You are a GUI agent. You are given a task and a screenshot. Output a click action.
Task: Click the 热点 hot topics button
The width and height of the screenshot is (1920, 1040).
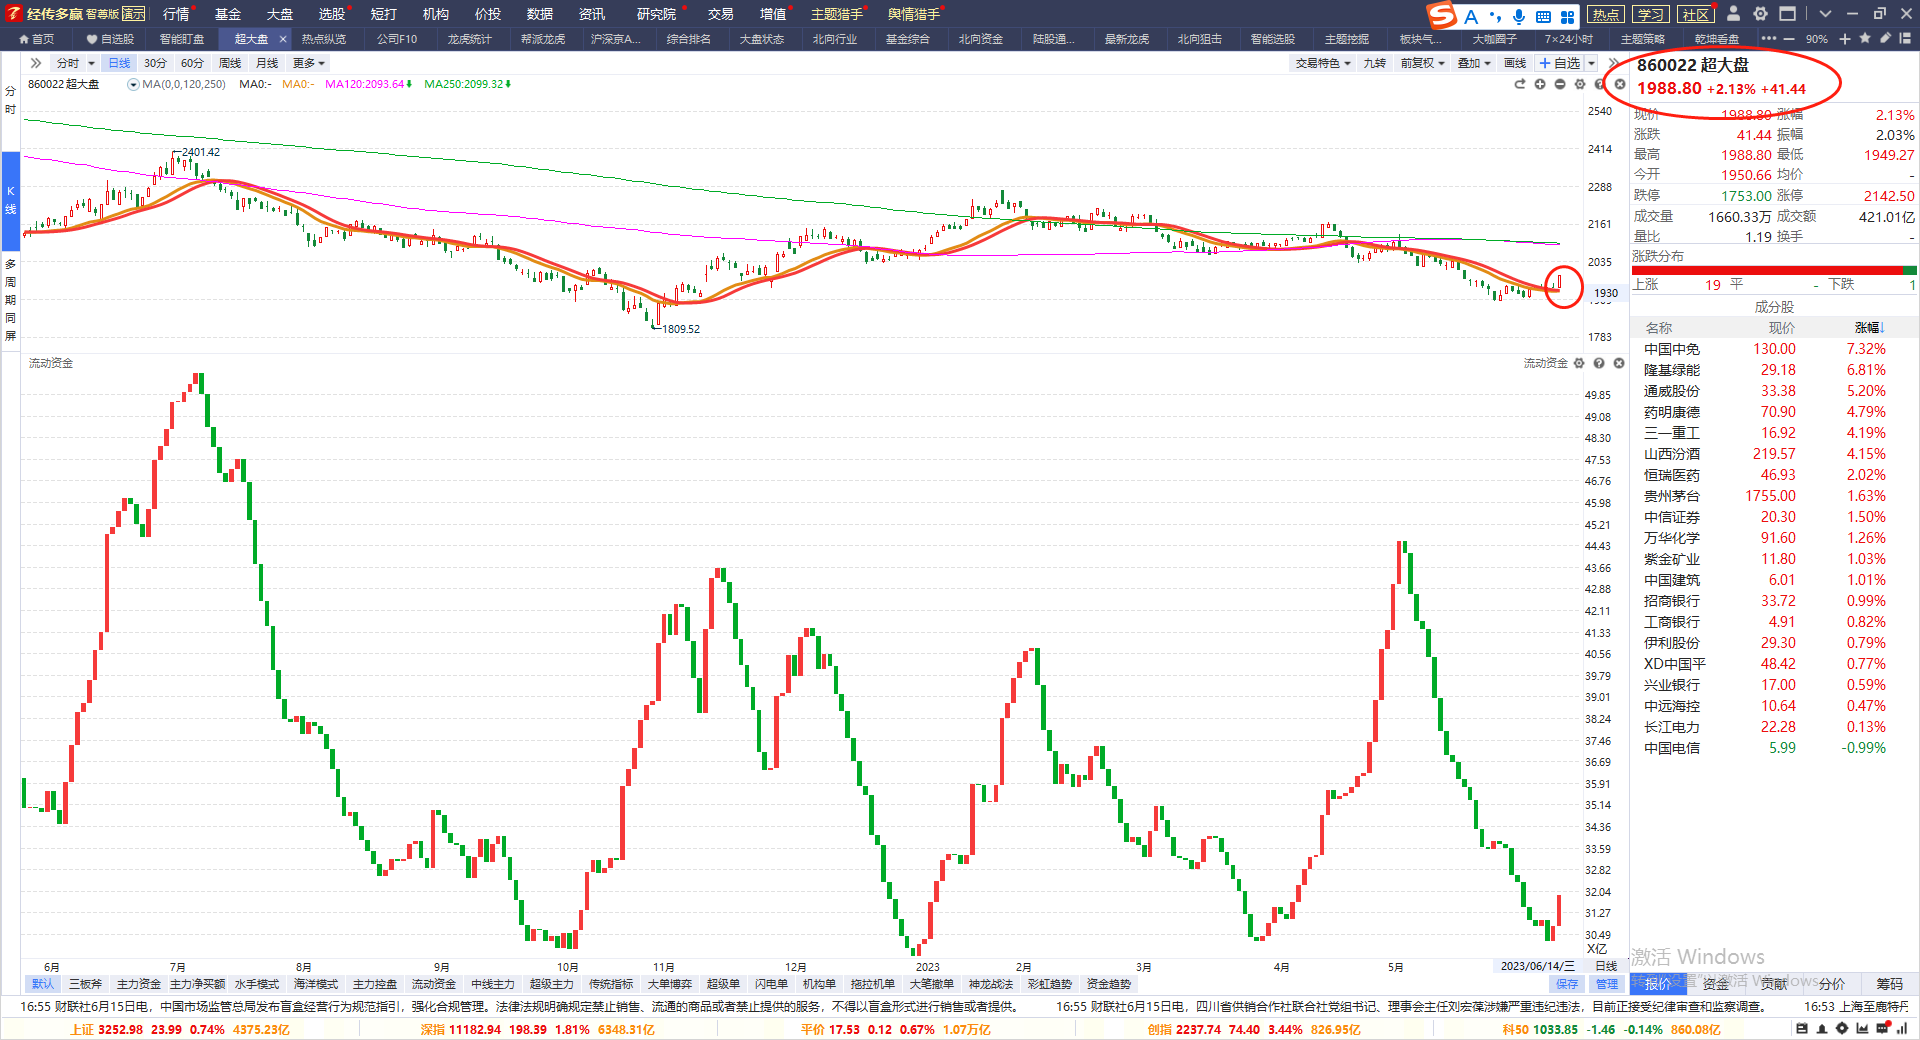(x=1606, y=14)
